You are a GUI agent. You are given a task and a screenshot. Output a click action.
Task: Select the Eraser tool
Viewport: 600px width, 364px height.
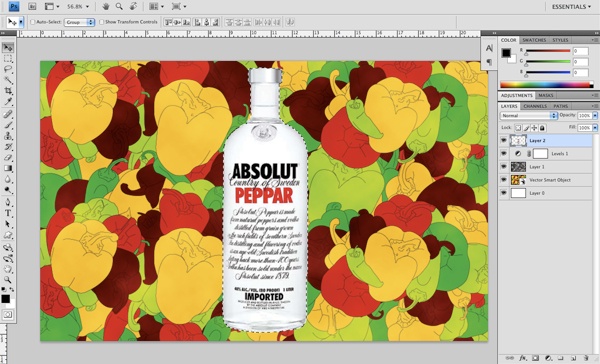(8, 157)
